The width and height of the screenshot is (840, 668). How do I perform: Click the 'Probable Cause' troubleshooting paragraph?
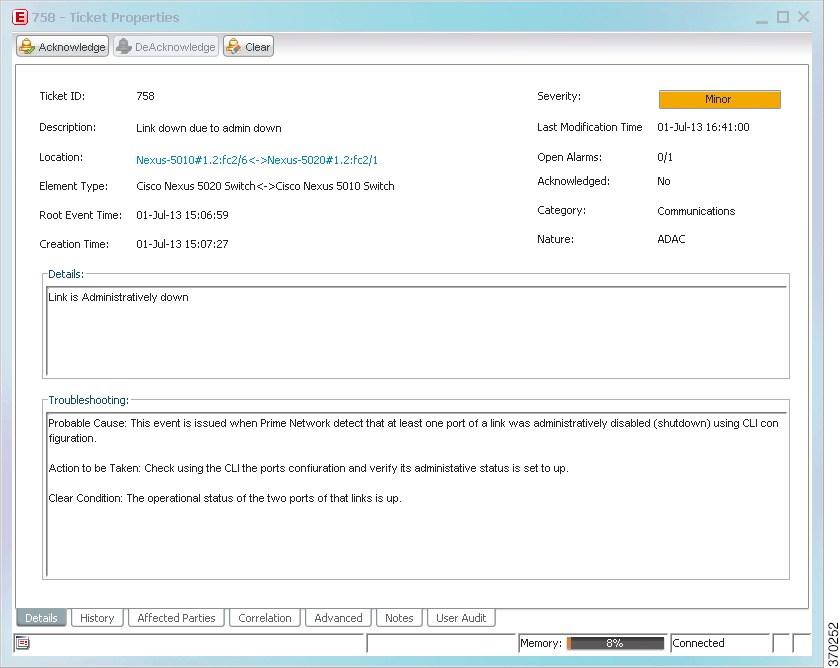tap(413, 431)
